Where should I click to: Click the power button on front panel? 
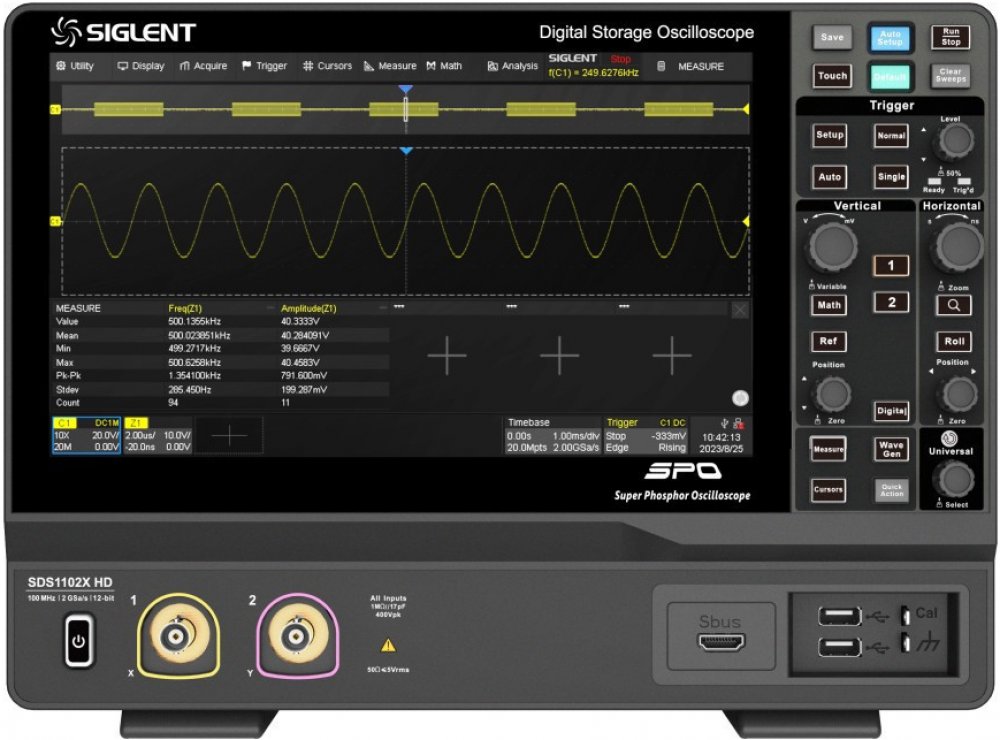point(80,641)
